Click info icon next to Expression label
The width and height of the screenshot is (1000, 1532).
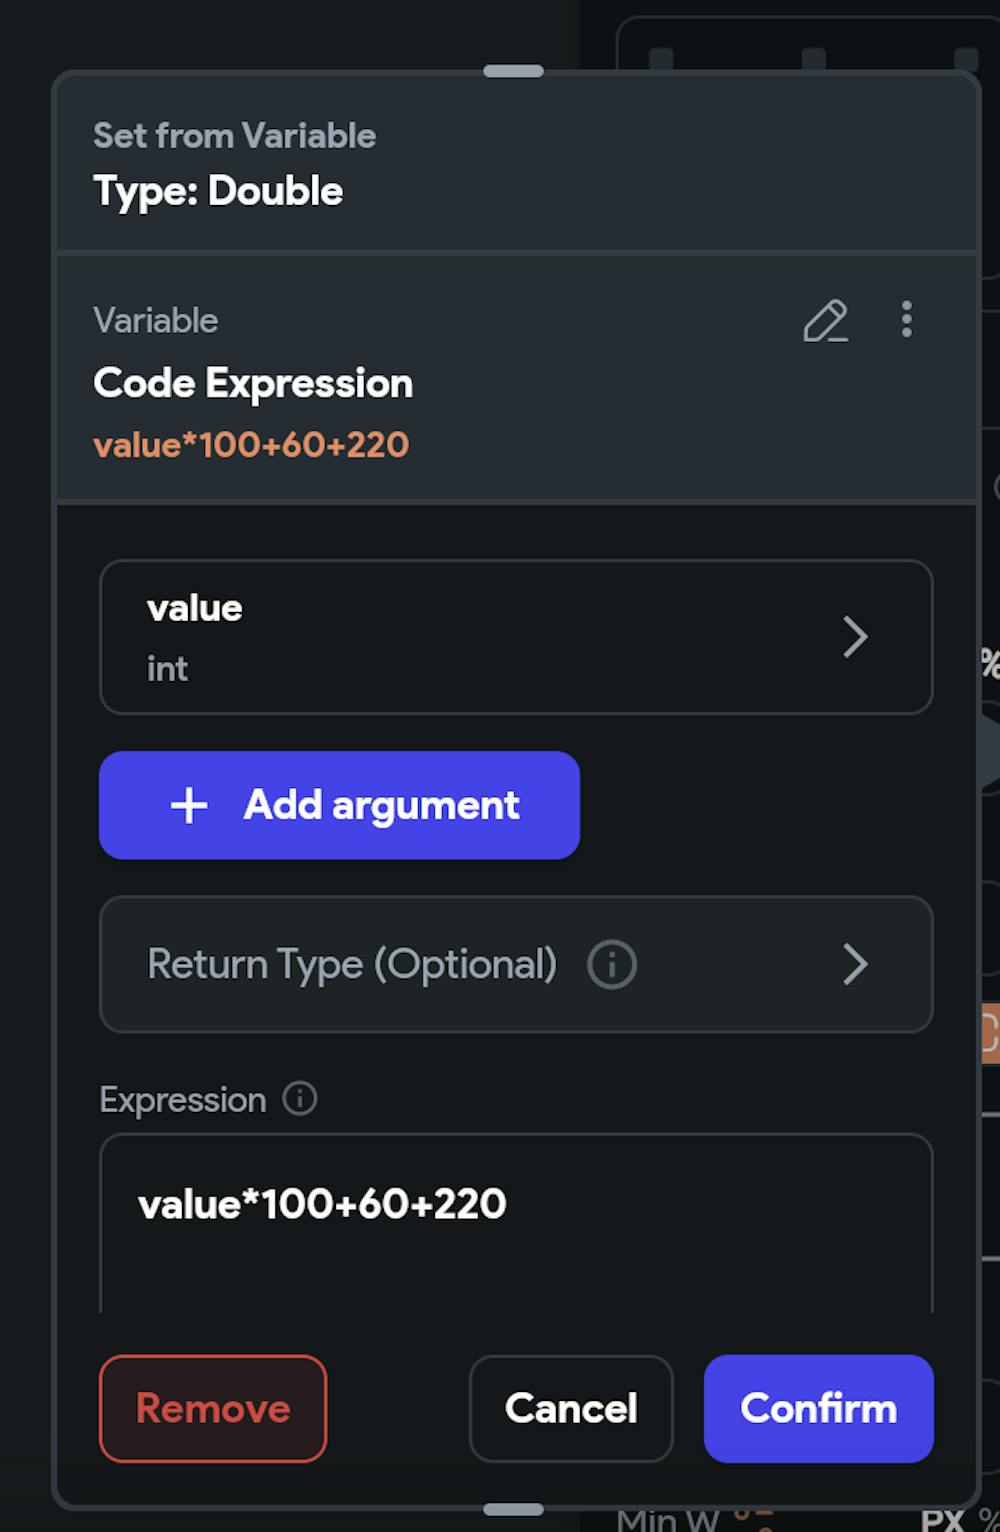click(x=300, y=1098)
